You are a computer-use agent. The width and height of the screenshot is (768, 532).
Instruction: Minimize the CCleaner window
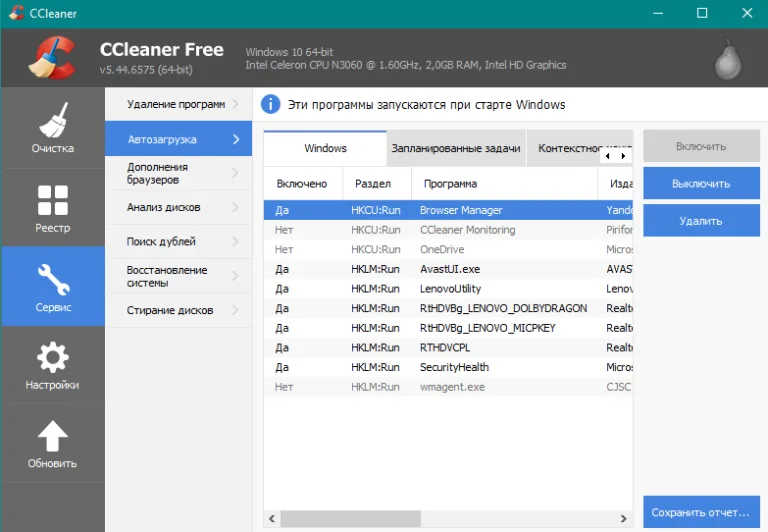point(658,13)
